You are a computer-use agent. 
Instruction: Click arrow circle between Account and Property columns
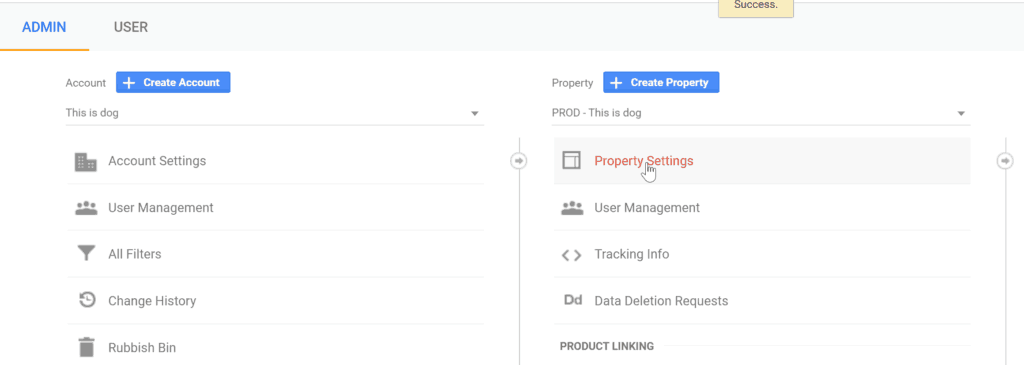click(519, 160)
